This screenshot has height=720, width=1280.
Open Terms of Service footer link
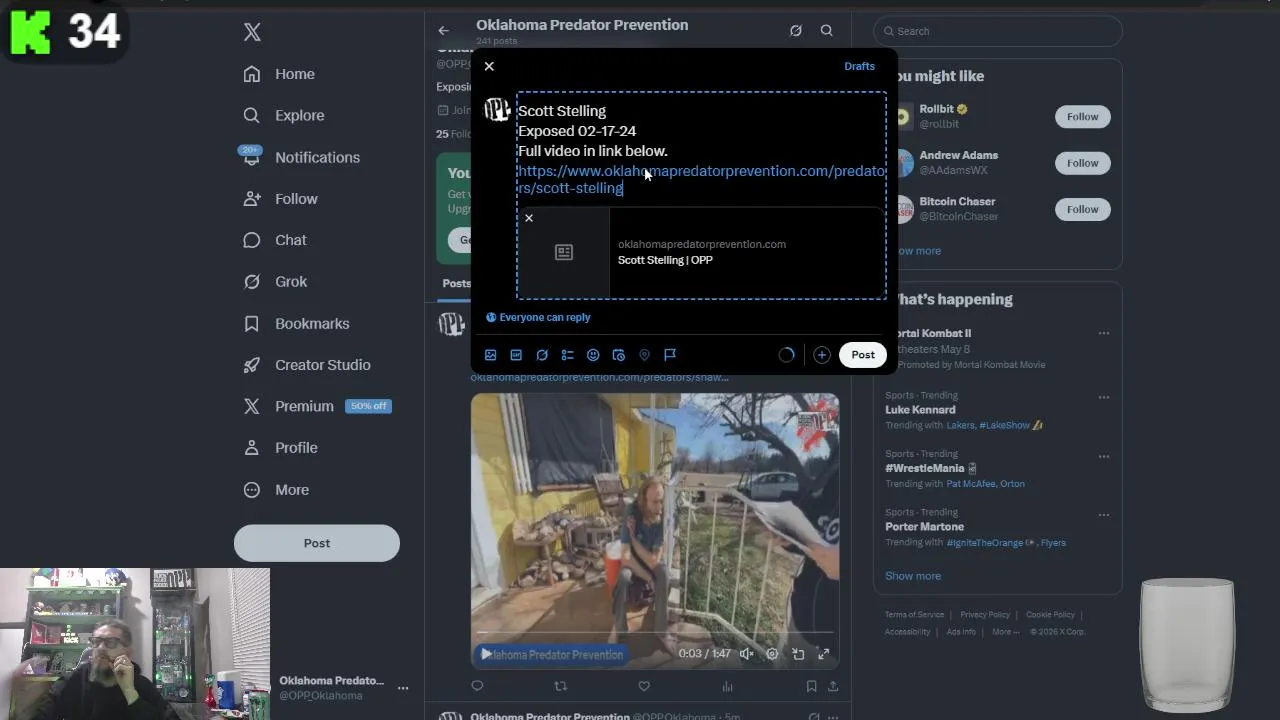[914, 615]
